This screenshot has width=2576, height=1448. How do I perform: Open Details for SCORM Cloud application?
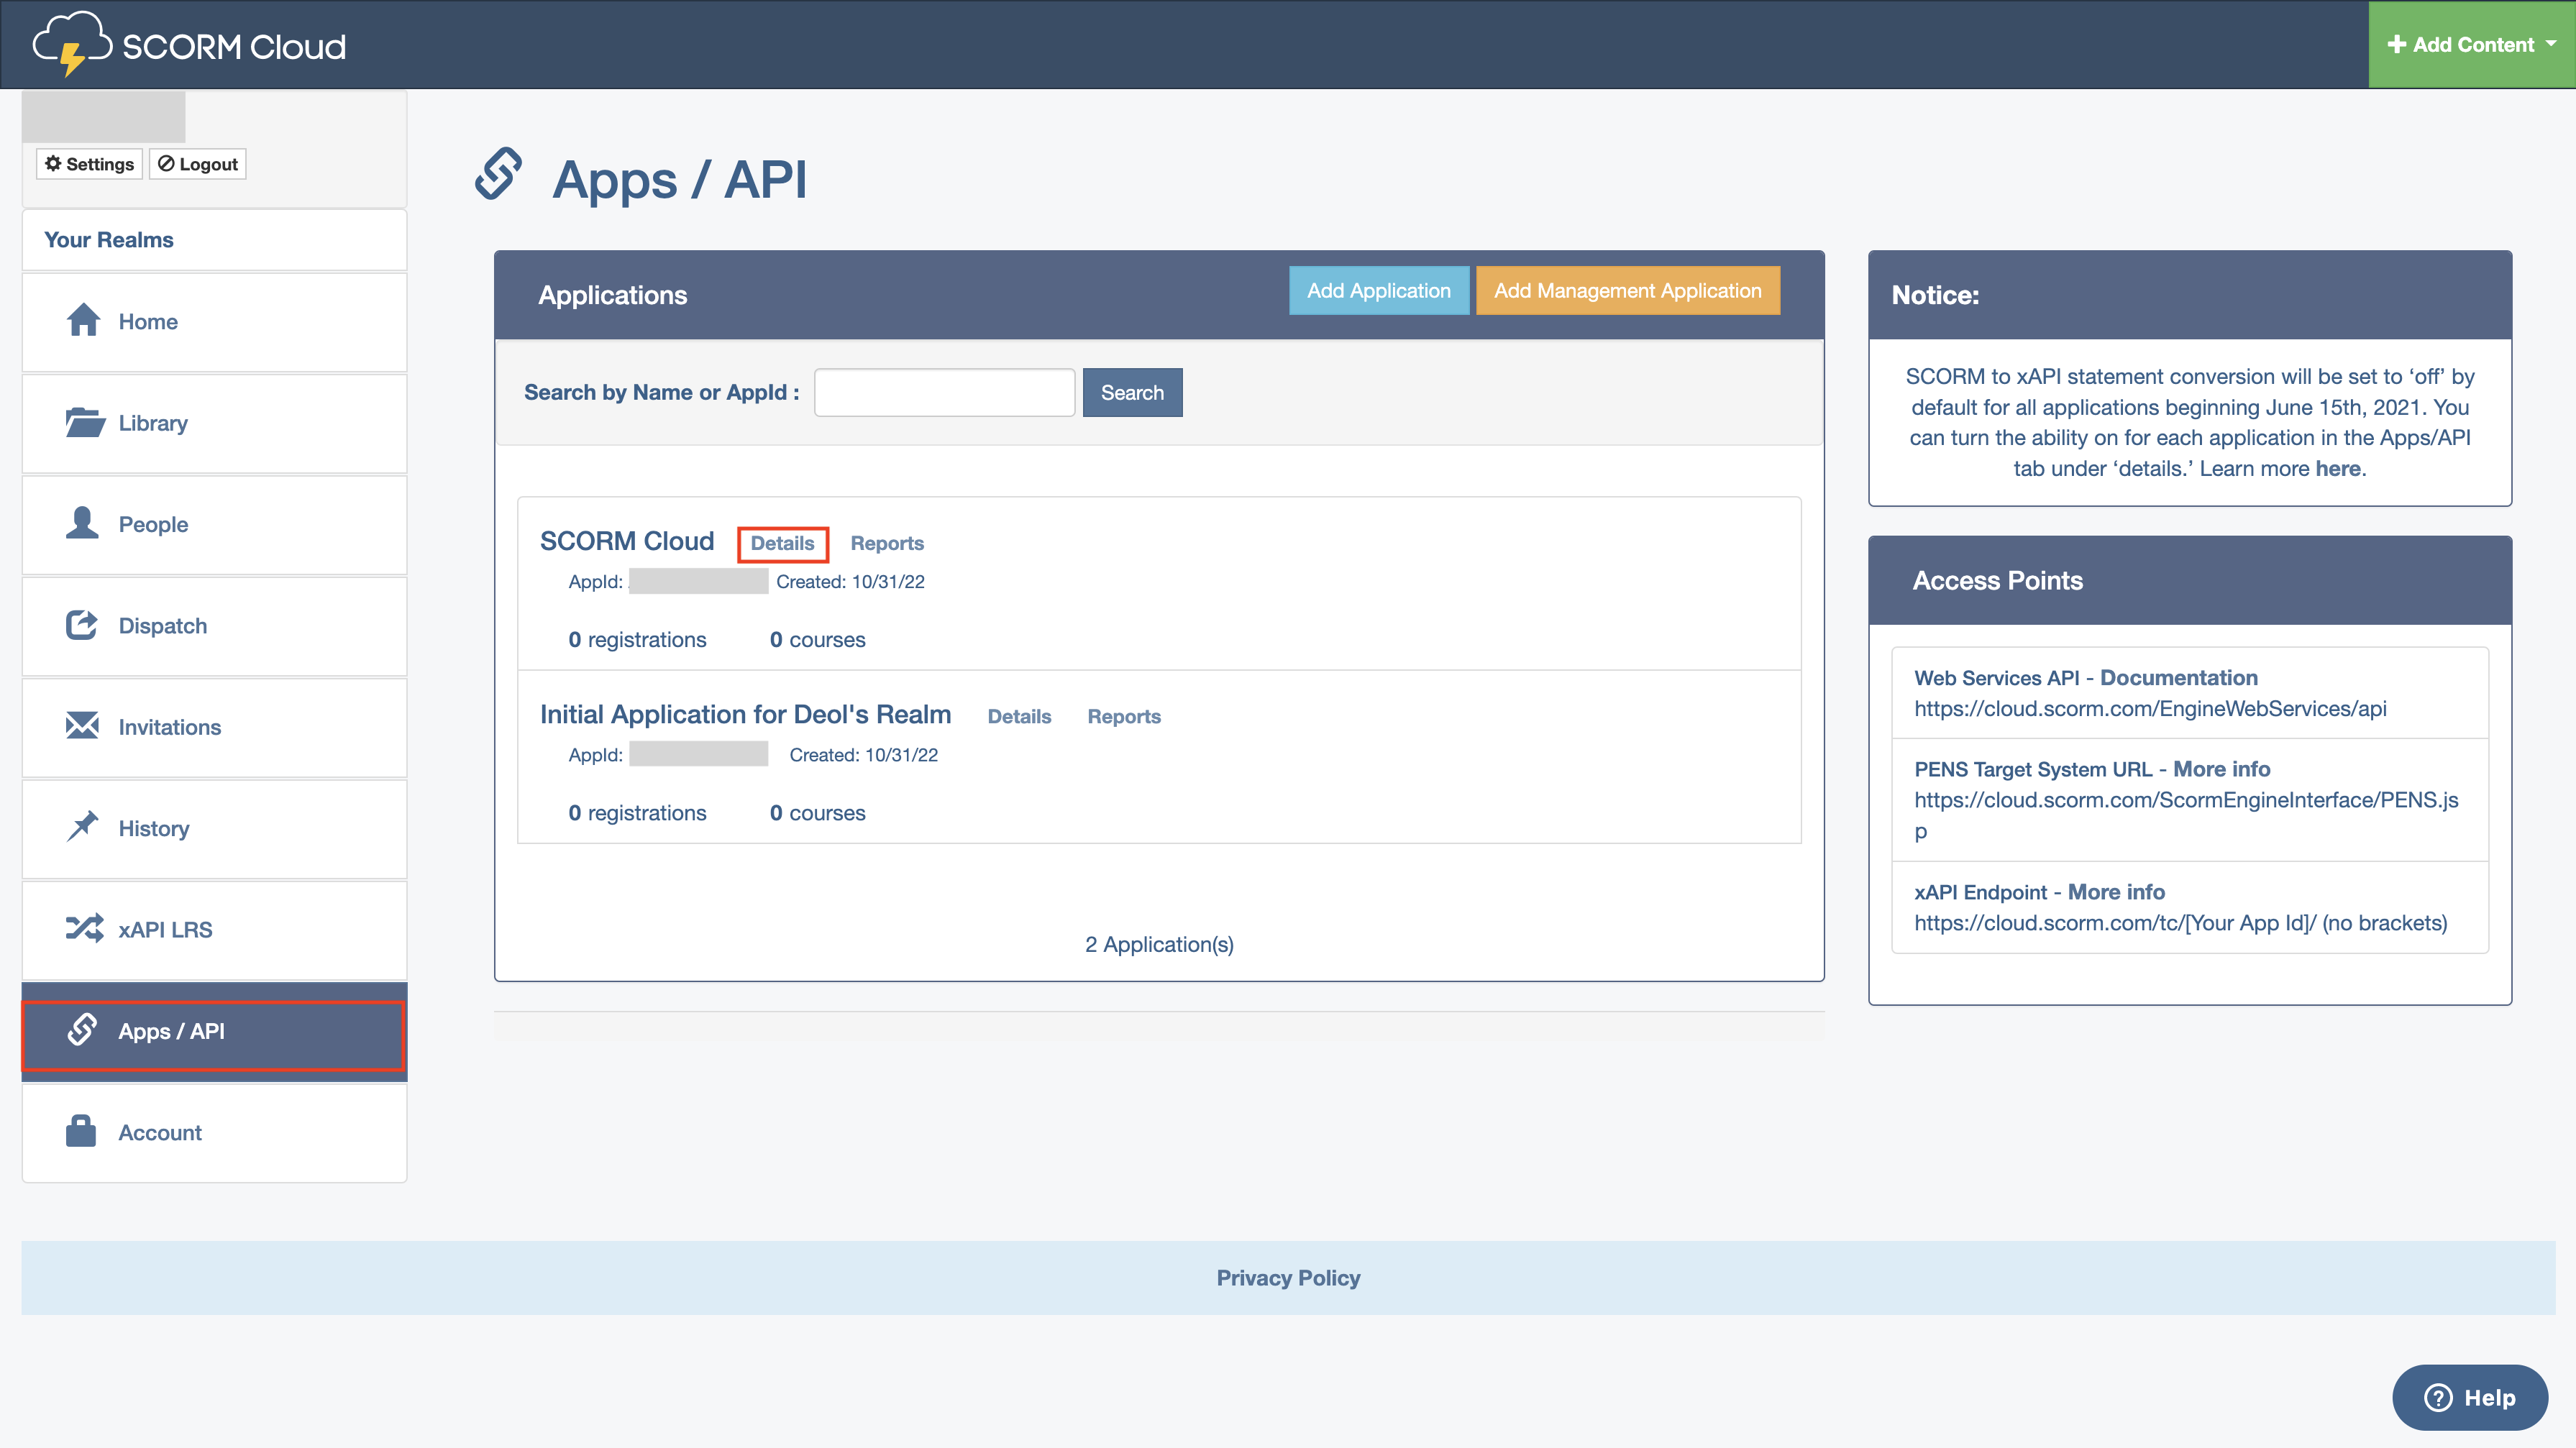(x=782, y=543)
